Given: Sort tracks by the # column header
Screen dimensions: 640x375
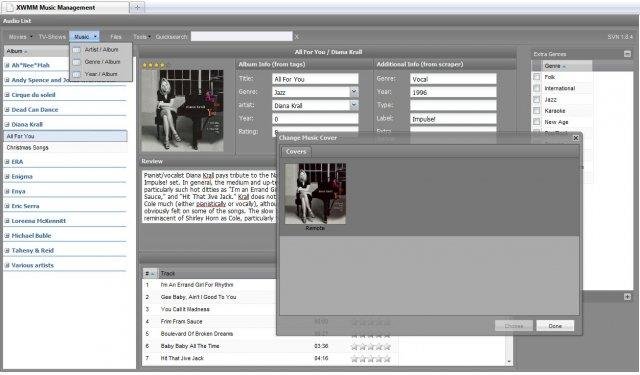Looking at the screenshot, I should pyautogui.click(x=149, y=273).
